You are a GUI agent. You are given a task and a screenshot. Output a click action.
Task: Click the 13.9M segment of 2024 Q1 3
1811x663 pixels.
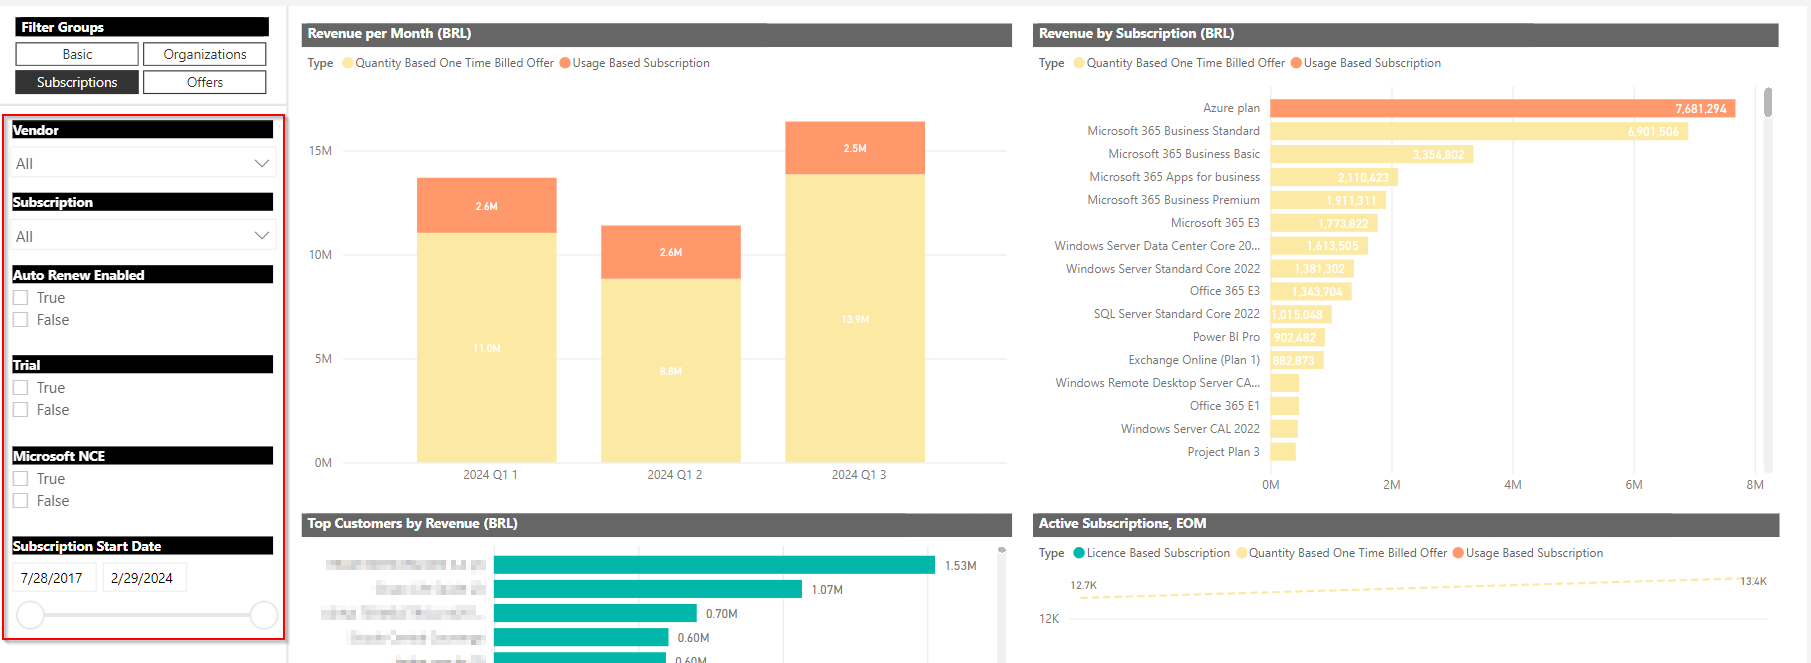click(x=855, y=318)
